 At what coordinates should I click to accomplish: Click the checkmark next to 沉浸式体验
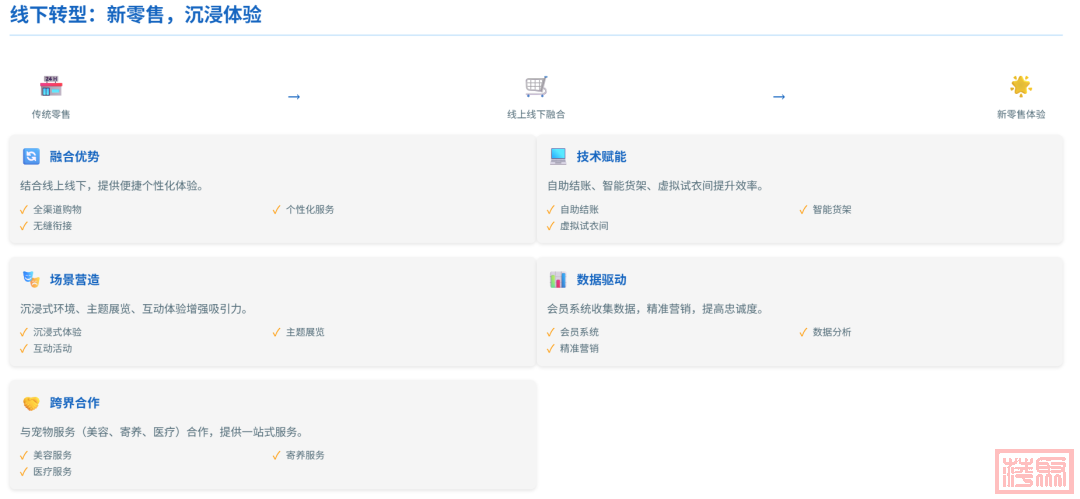[x=24, y=332]
